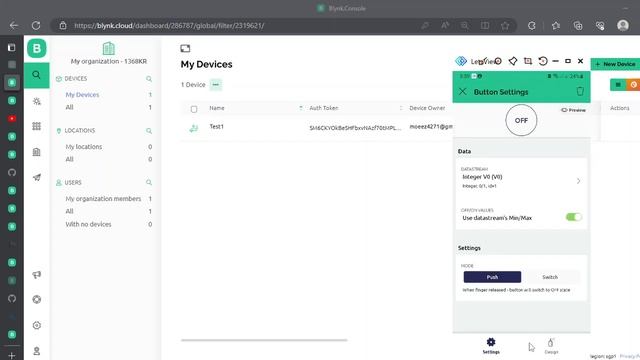Open the three-dots menu beside '1 Device'
Screen dimensions: 640x360
[x=216, y=85]
